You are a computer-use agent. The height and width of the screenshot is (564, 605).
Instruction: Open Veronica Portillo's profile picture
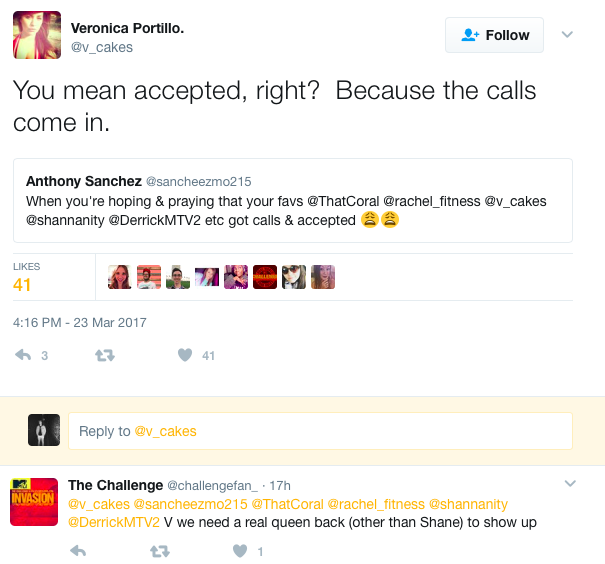tap(37, 35)
